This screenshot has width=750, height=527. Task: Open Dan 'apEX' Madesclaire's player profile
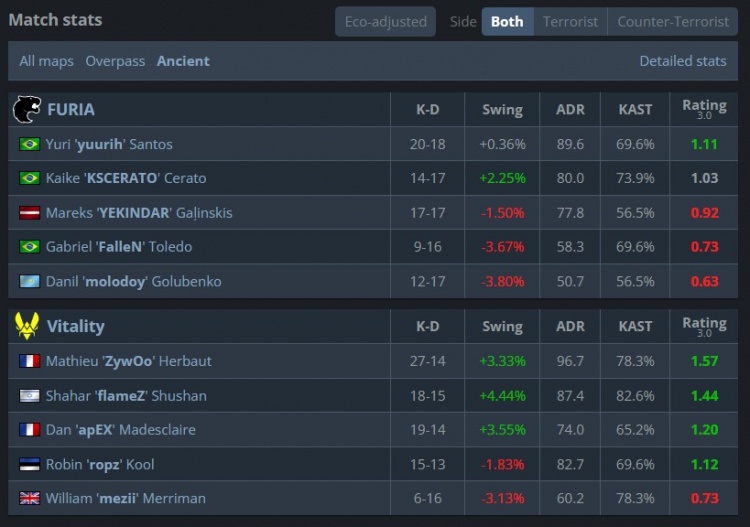click(120, 430)
